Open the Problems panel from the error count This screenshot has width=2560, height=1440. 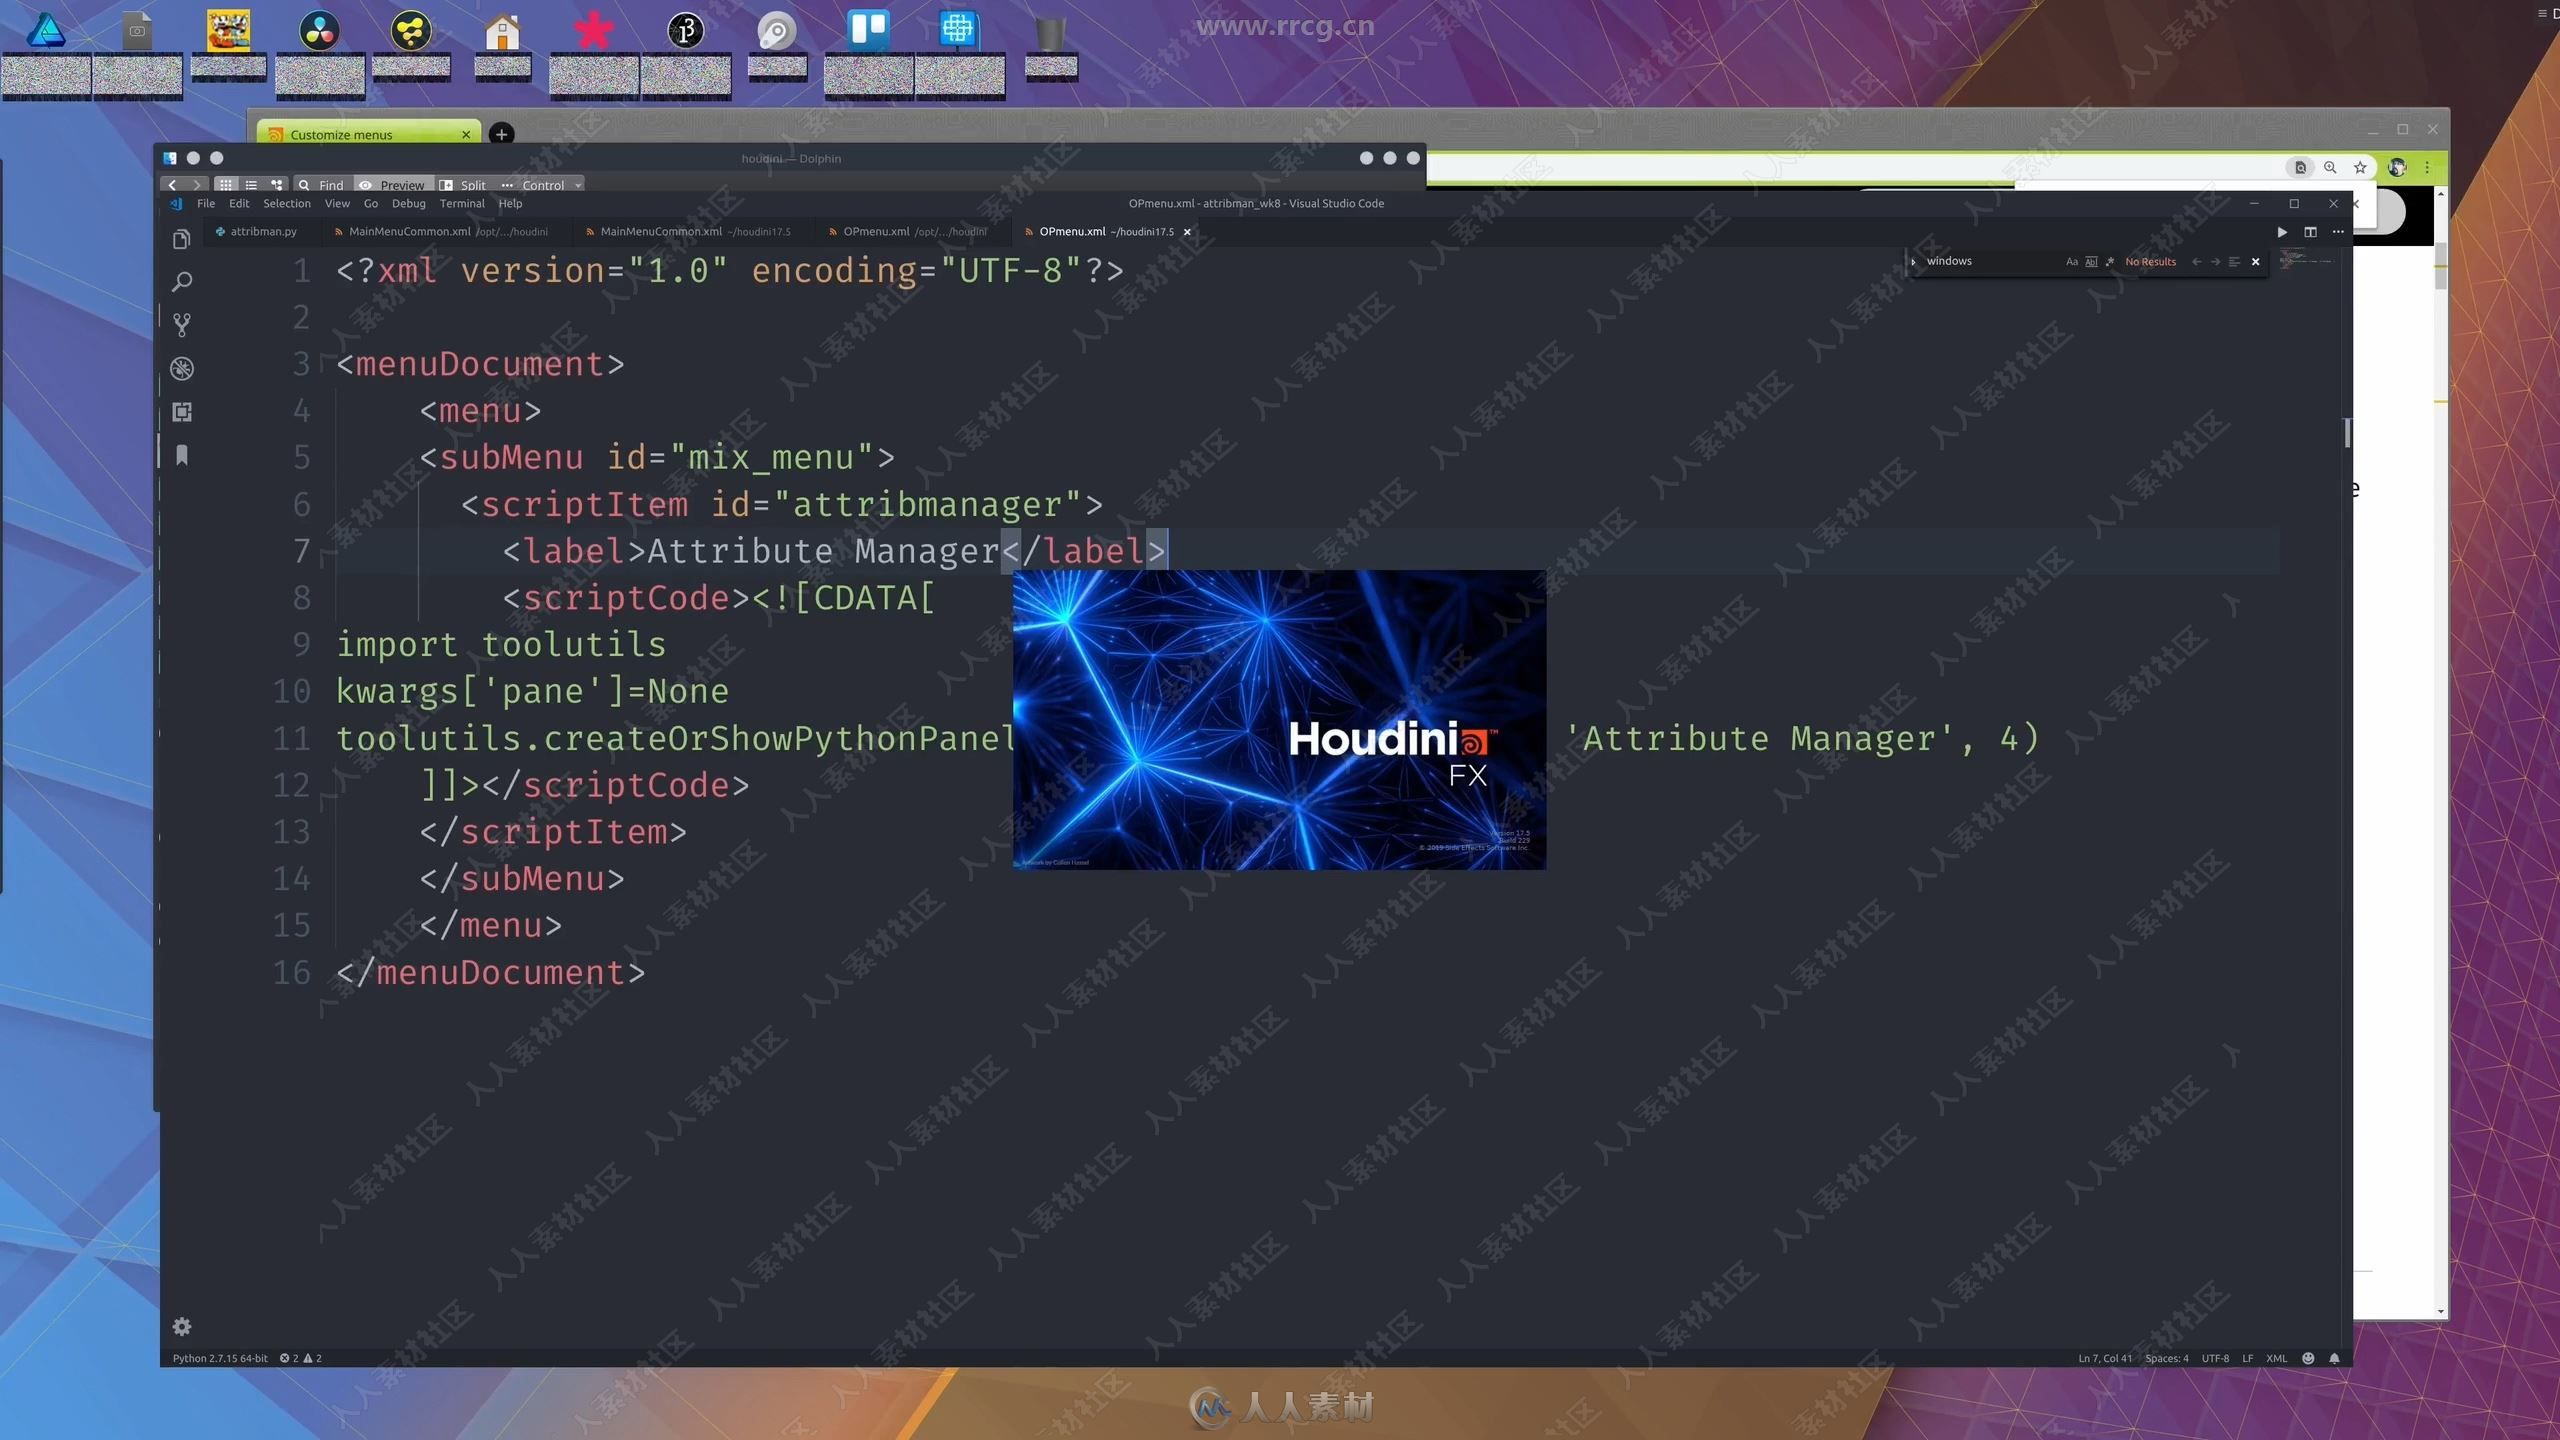pos(300,1358)
